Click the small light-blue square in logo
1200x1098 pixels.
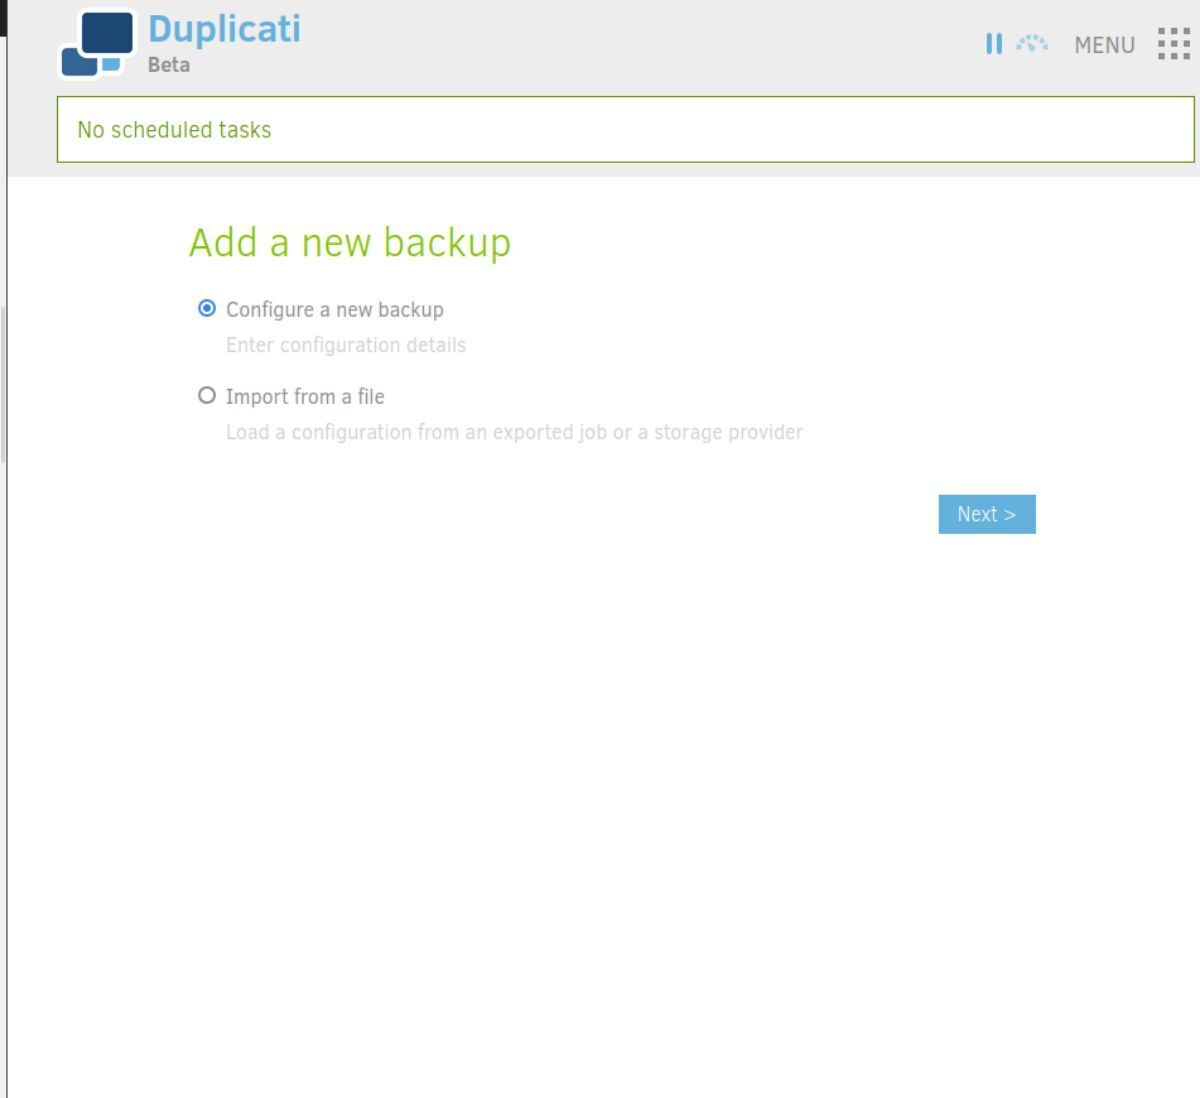click(x=111, y=65)
